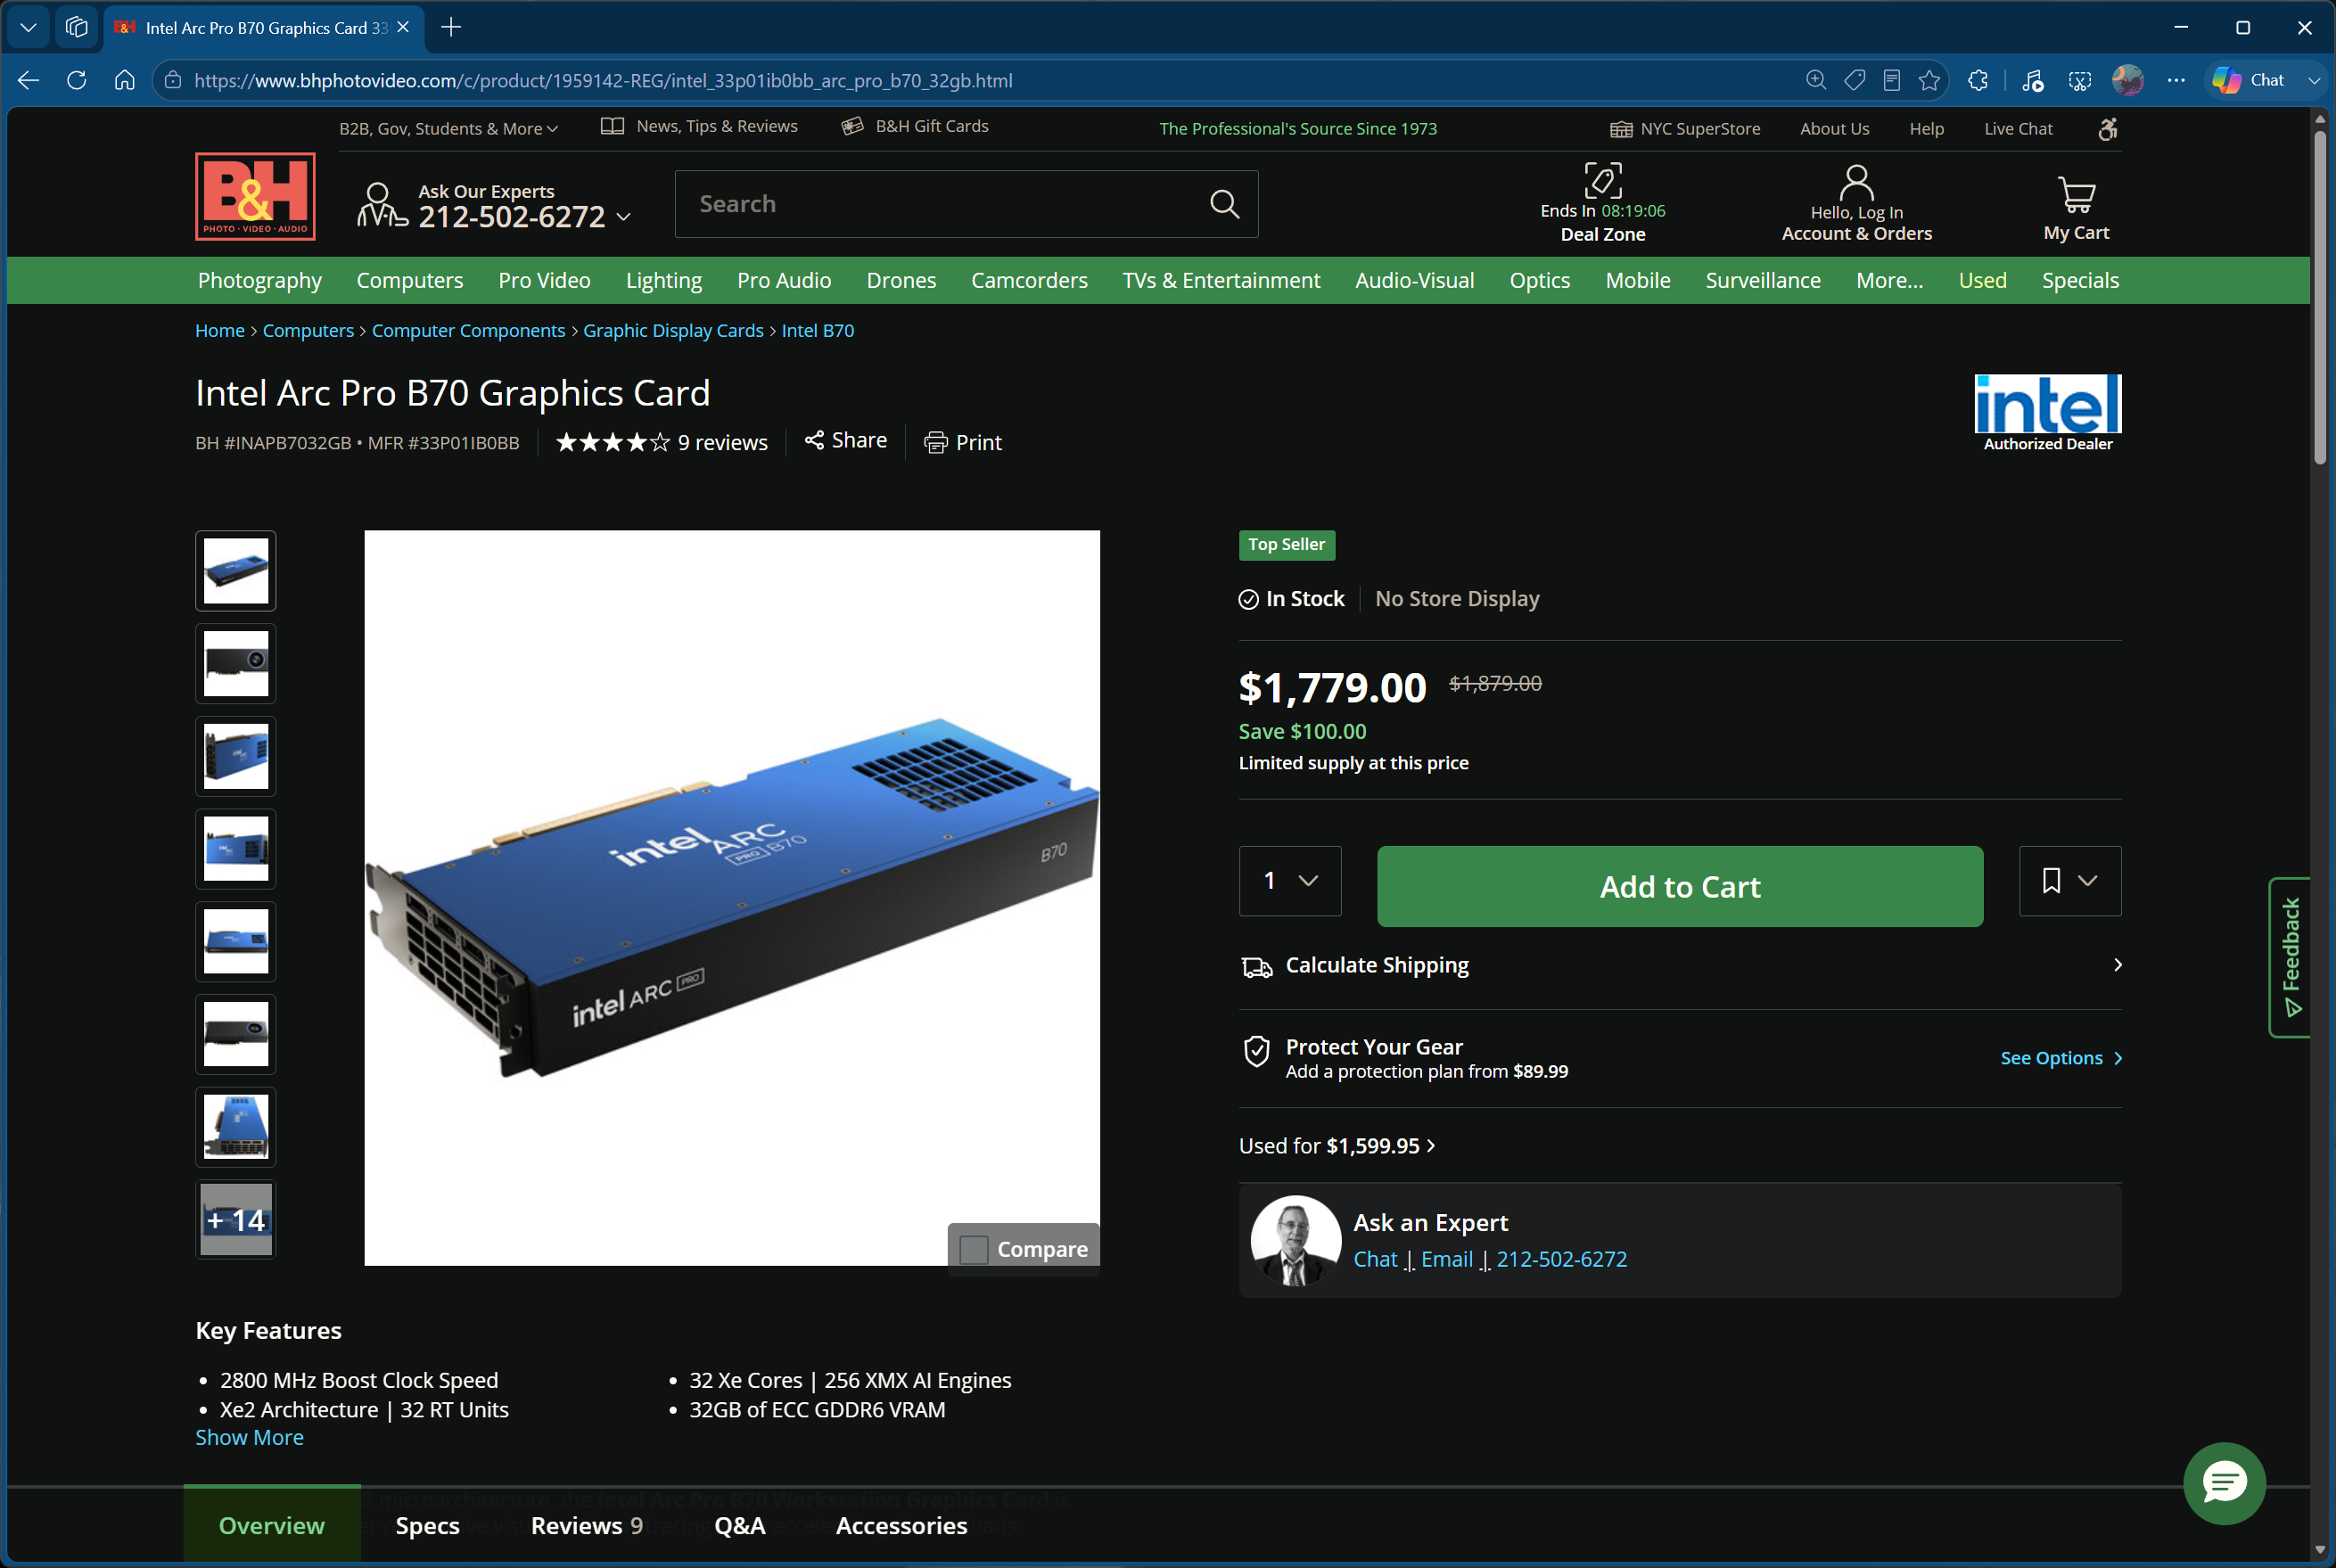Click the Protect Your Gear shield icon
2336x1568 pixels.
(x=1256, y=1051)
